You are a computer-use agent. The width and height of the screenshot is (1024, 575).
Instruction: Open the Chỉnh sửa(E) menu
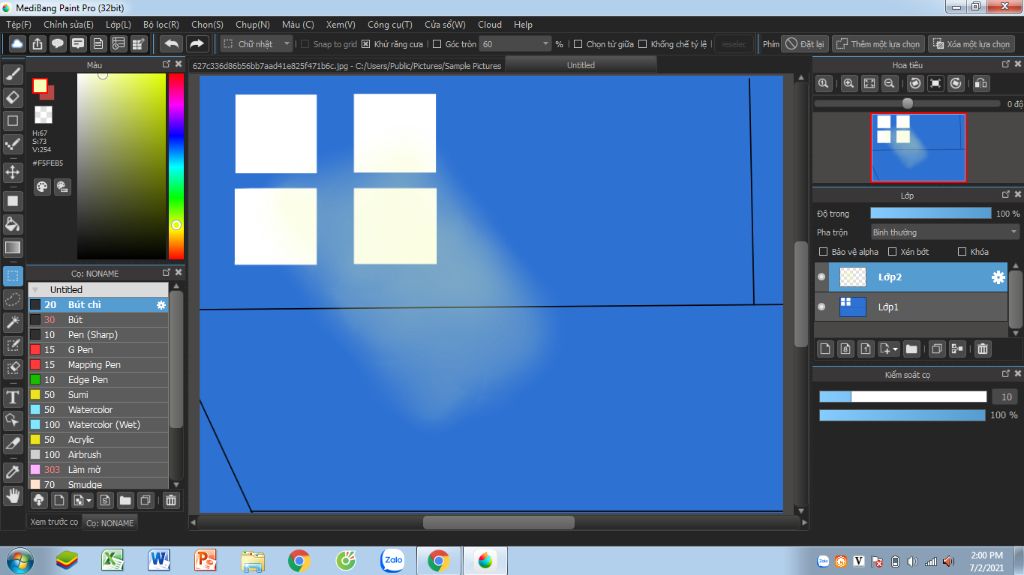[68, 24]
